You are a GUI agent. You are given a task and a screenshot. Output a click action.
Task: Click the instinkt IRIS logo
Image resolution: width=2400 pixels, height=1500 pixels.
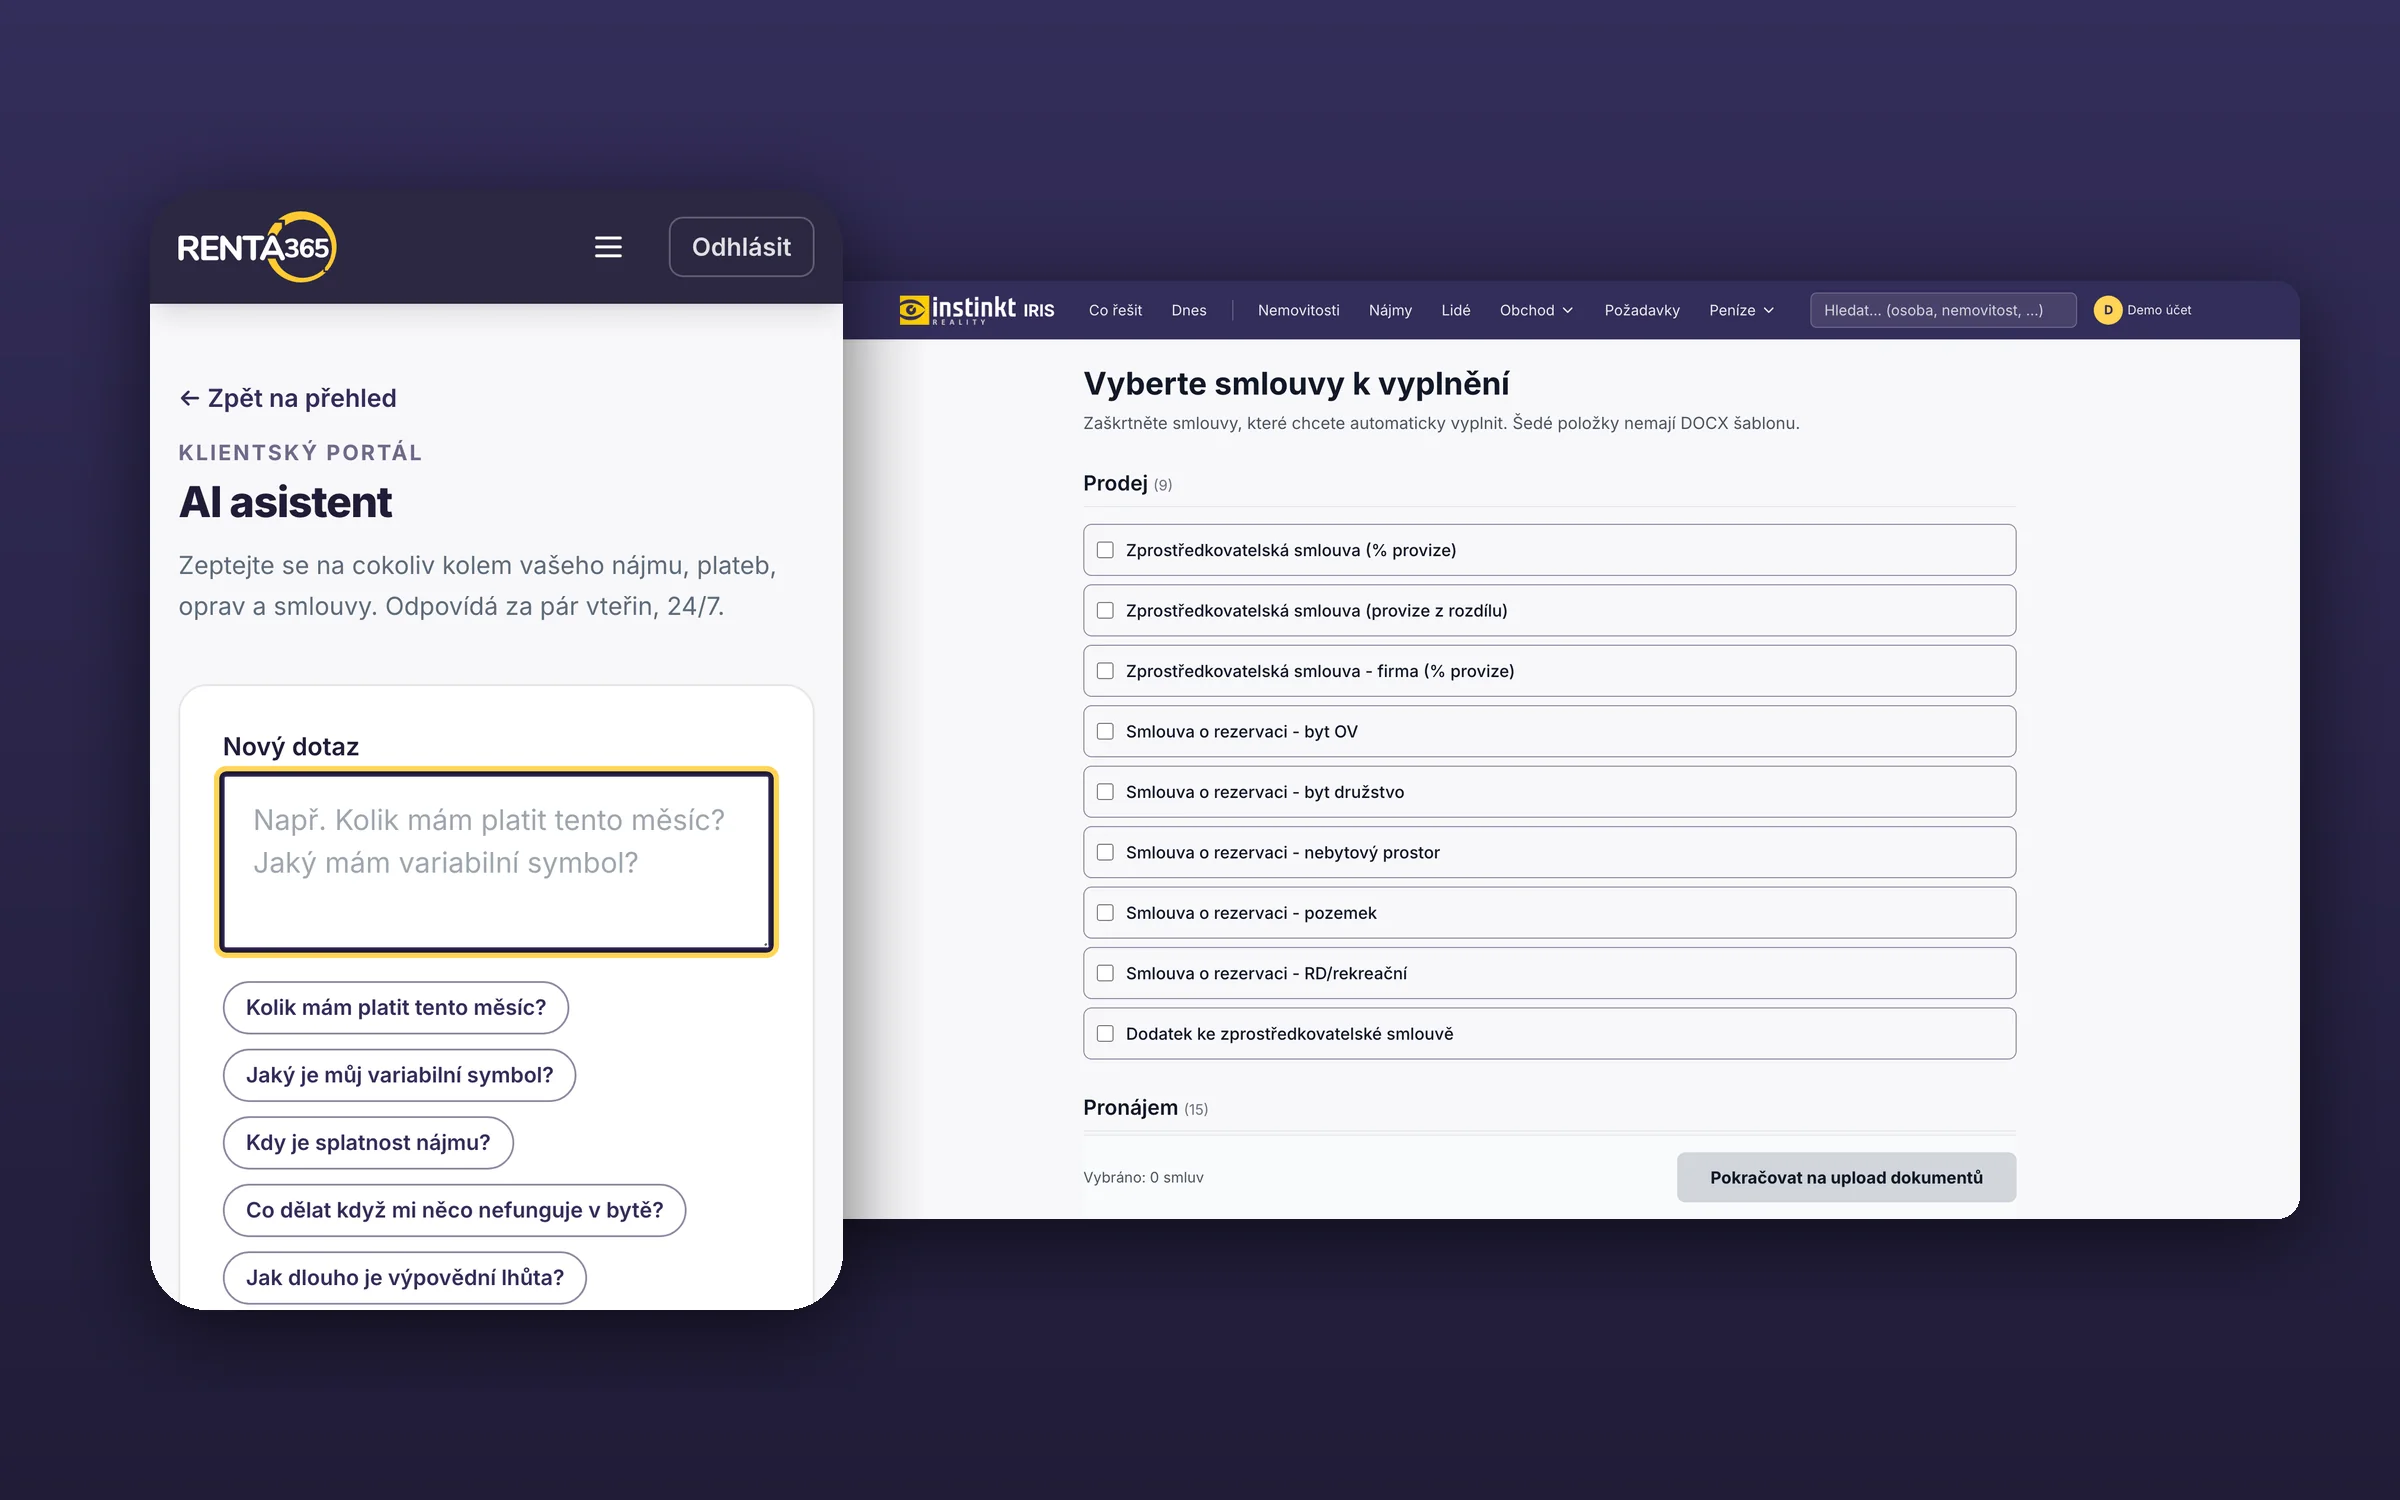[976, 310]
